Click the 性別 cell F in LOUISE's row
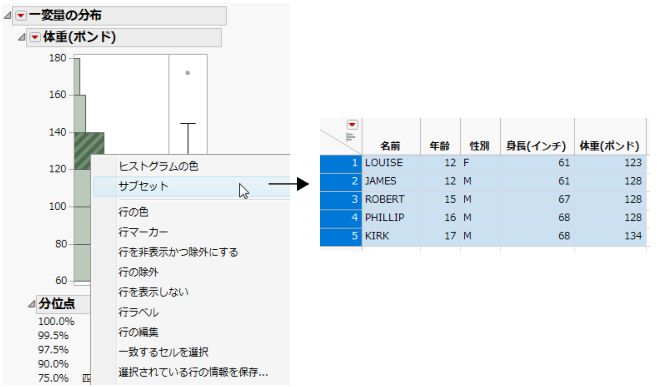Image resolution: width=659 pixels, height=387 pixels. point(480,163)
